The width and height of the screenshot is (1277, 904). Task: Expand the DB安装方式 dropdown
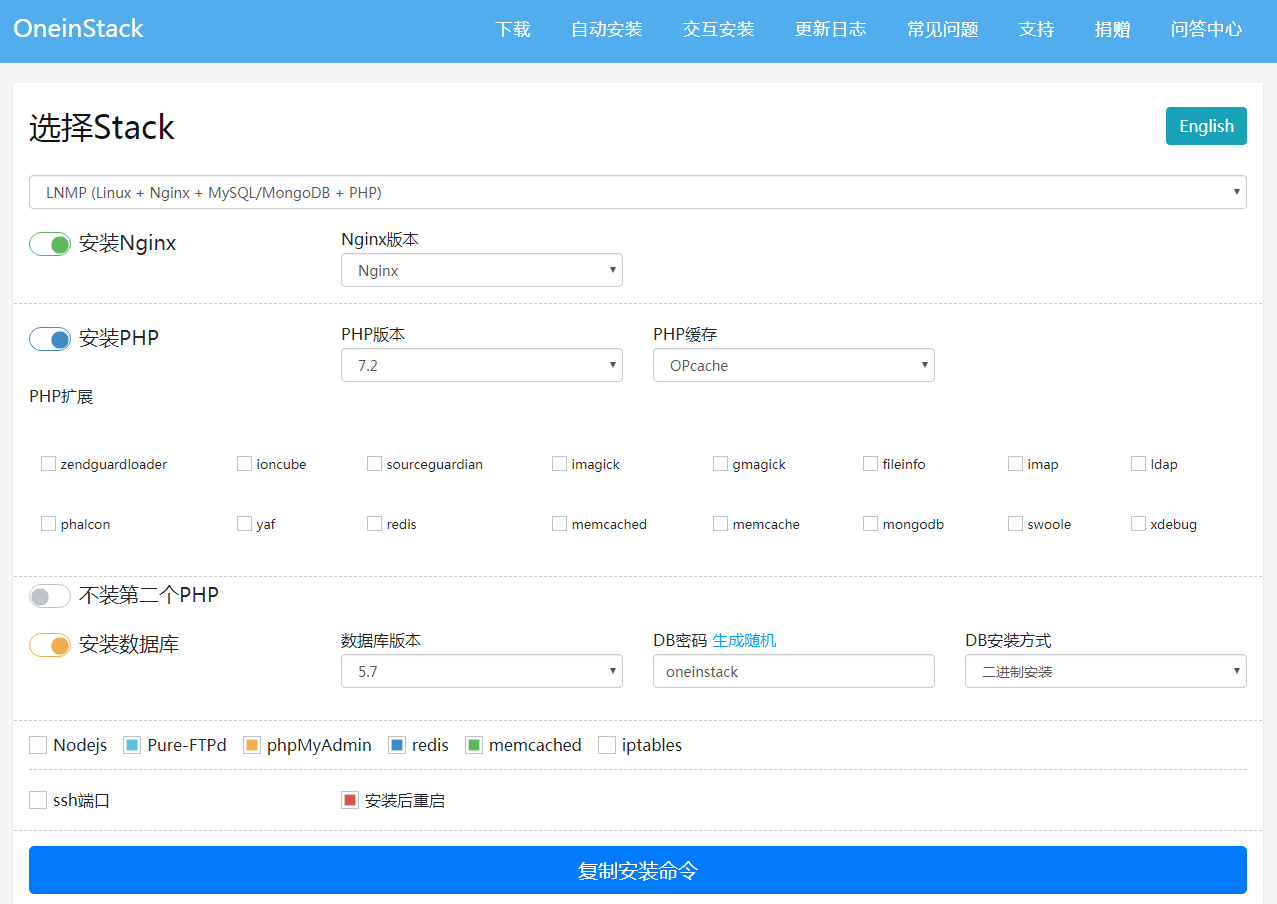(1105, 672)
